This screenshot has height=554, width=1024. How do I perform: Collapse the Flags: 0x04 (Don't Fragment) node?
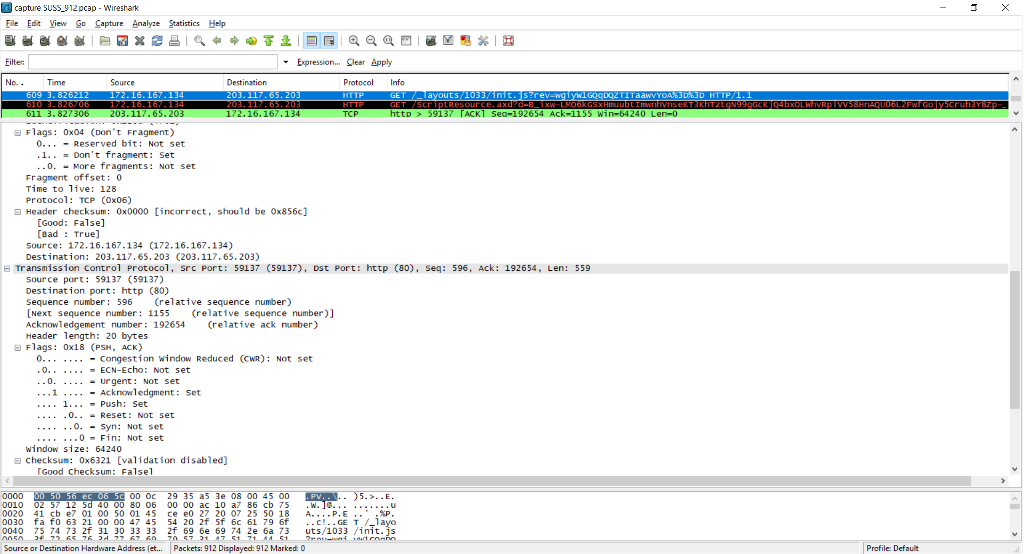click(x=18, y=133)
